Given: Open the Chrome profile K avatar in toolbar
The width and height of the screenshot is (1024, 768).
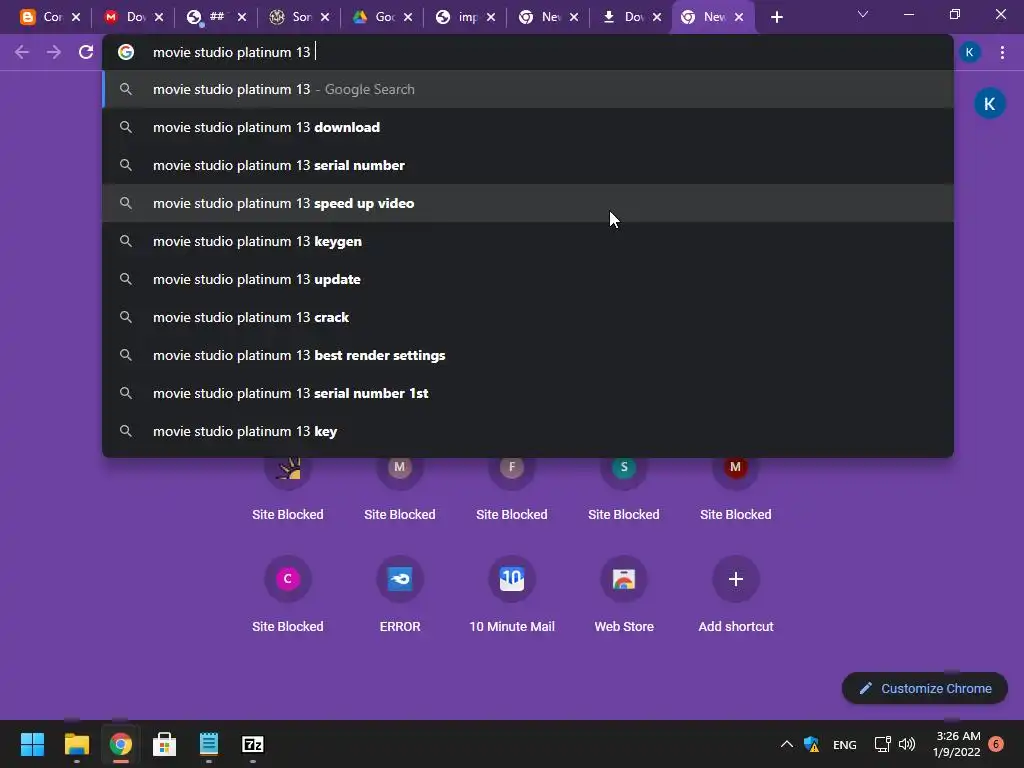Looking at the screenshot, I should [x=970, y=53].
